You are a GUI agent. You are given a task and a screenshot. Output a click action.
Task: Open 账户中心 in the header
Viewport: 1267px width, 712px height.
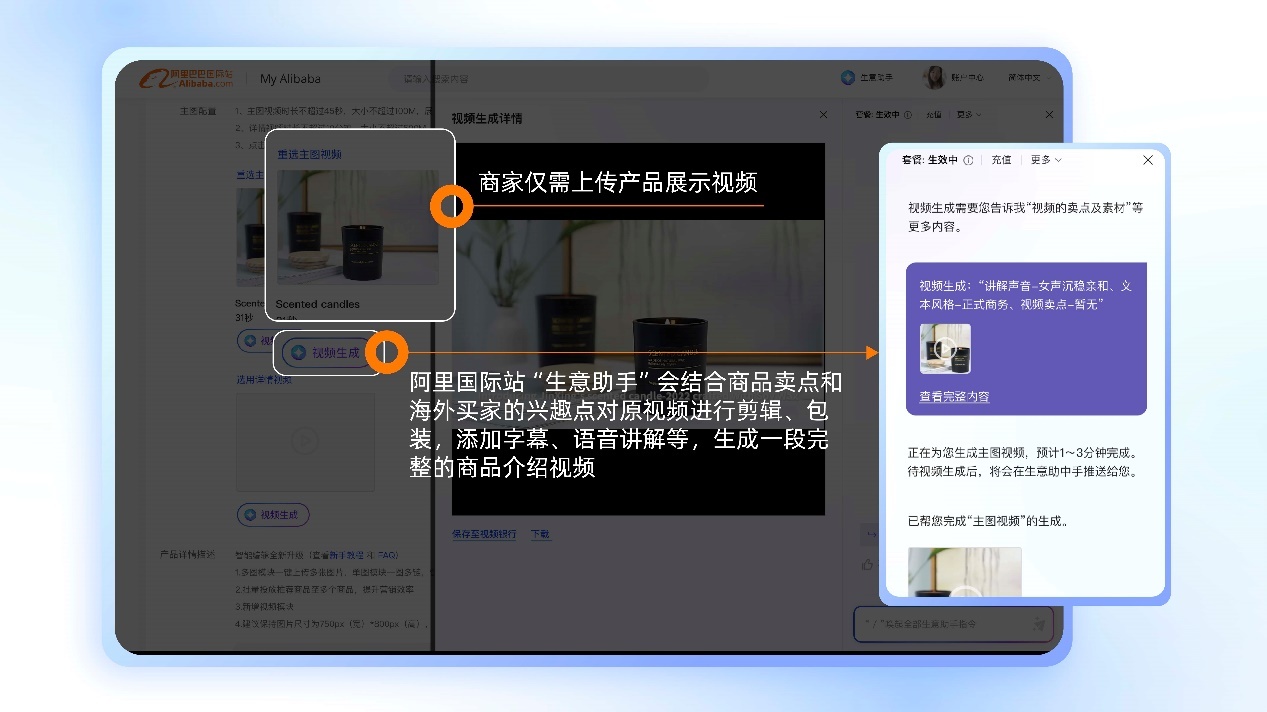[966, 78]
